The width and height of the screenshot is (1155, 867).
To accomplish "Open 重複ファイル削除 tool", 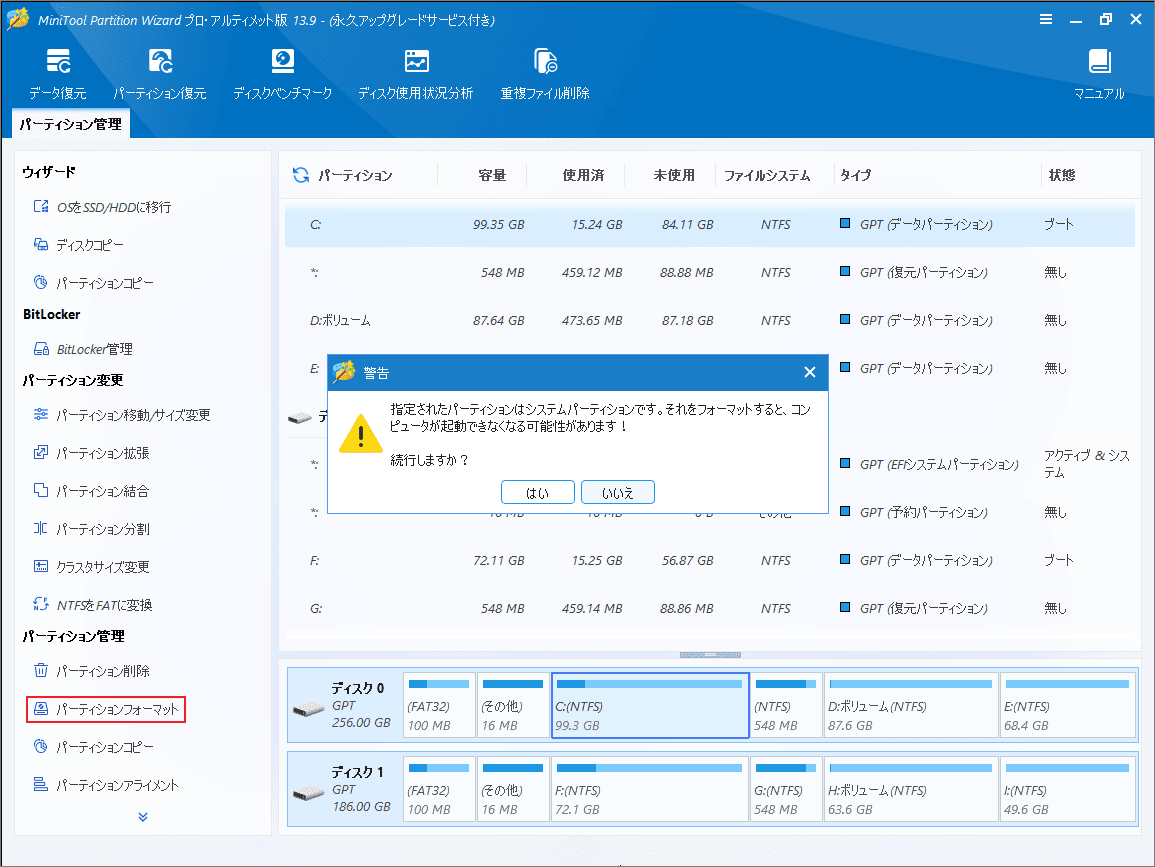I will coord(545,74).
